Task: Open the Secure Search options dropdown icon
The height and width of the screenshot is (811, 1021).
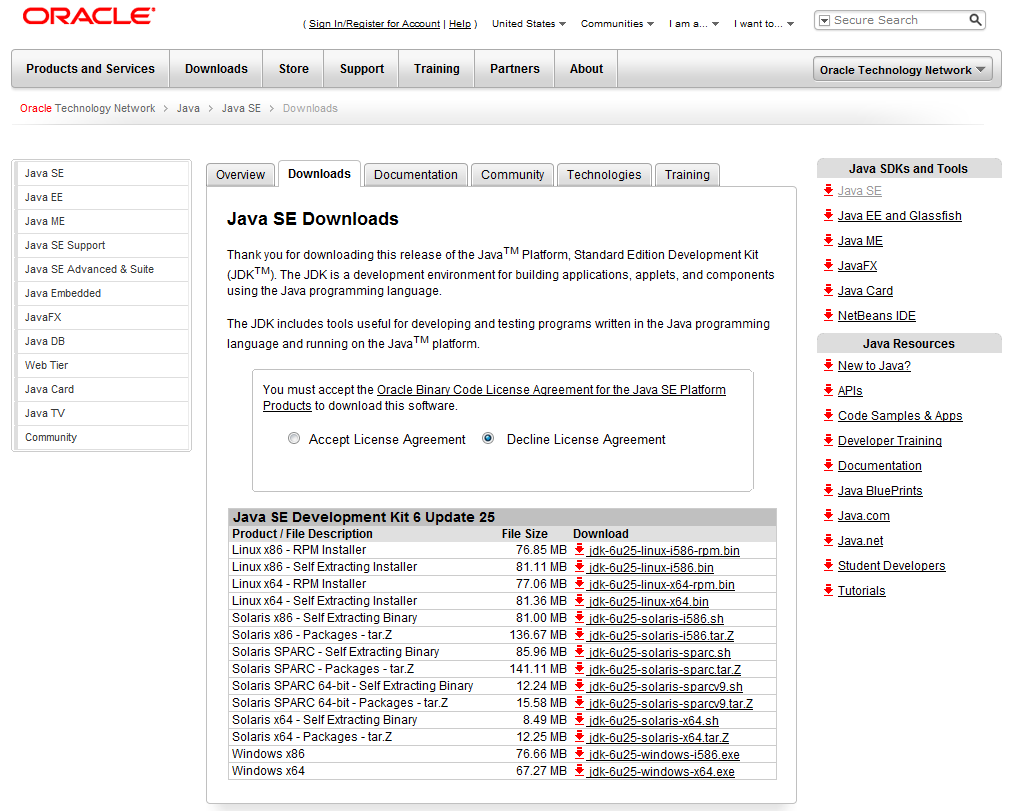Action: (x=824, y=20)
